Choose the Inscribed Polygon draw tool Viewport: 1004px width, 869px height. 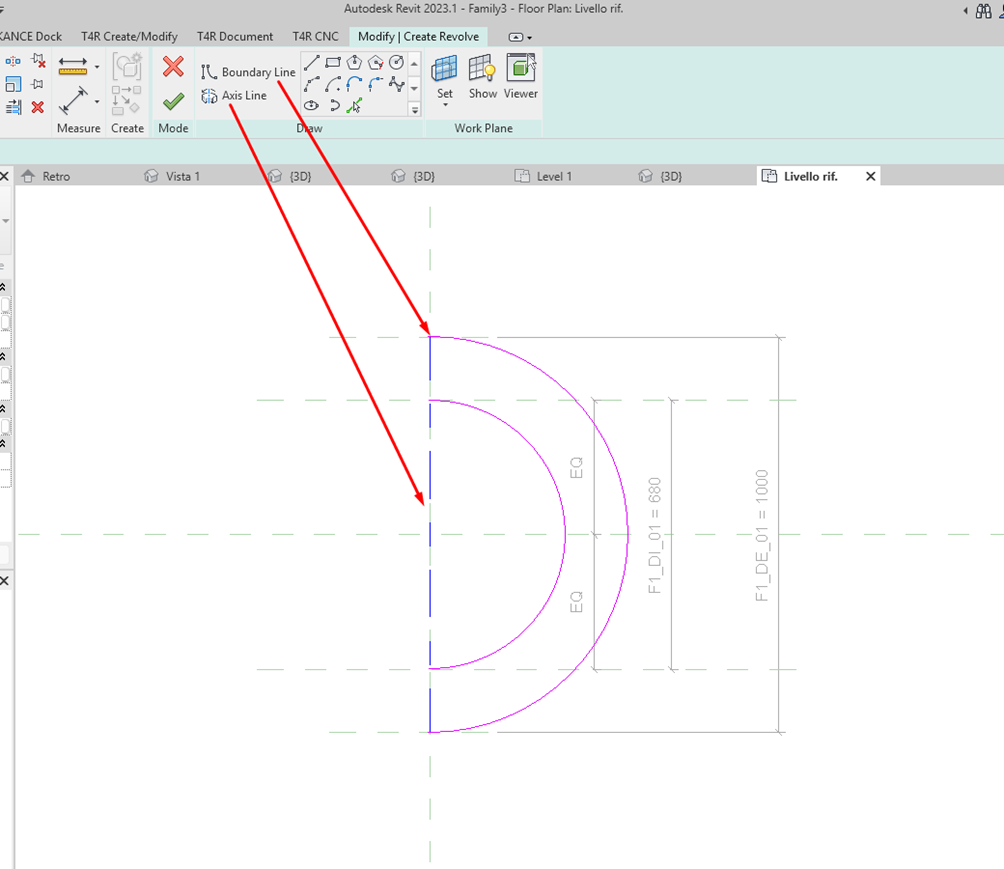pos(354,63)
